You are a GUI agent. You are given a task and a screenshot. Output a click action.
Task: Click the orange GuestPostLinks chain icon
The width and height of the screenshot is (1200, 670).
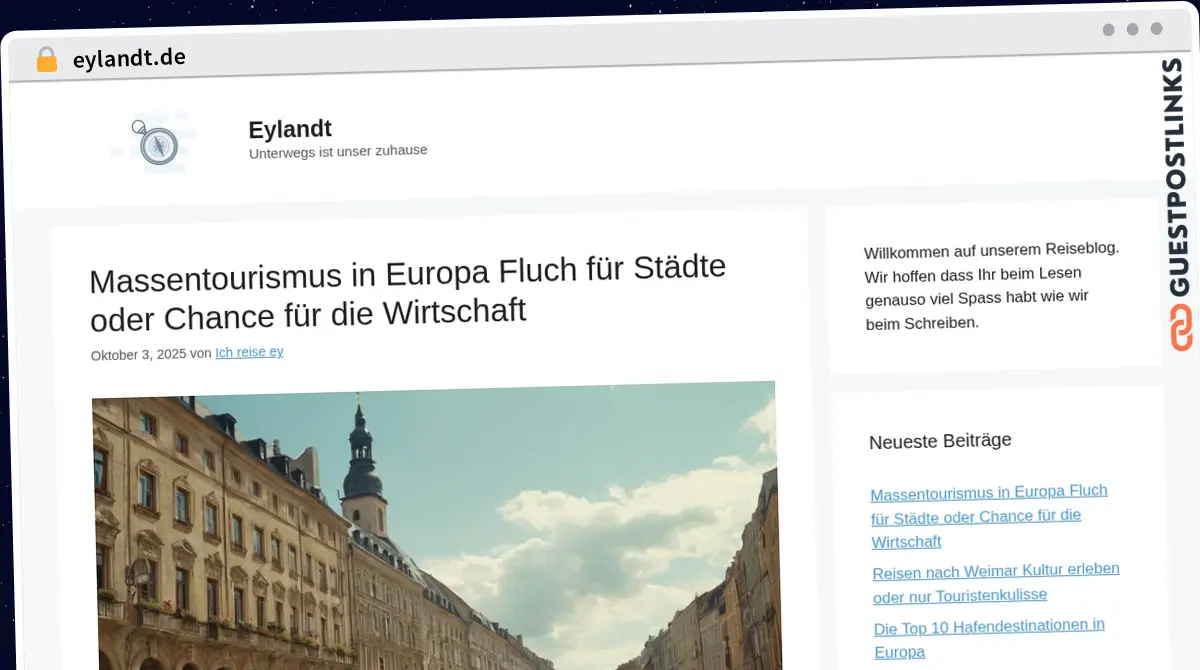[x=1181, y=328]
